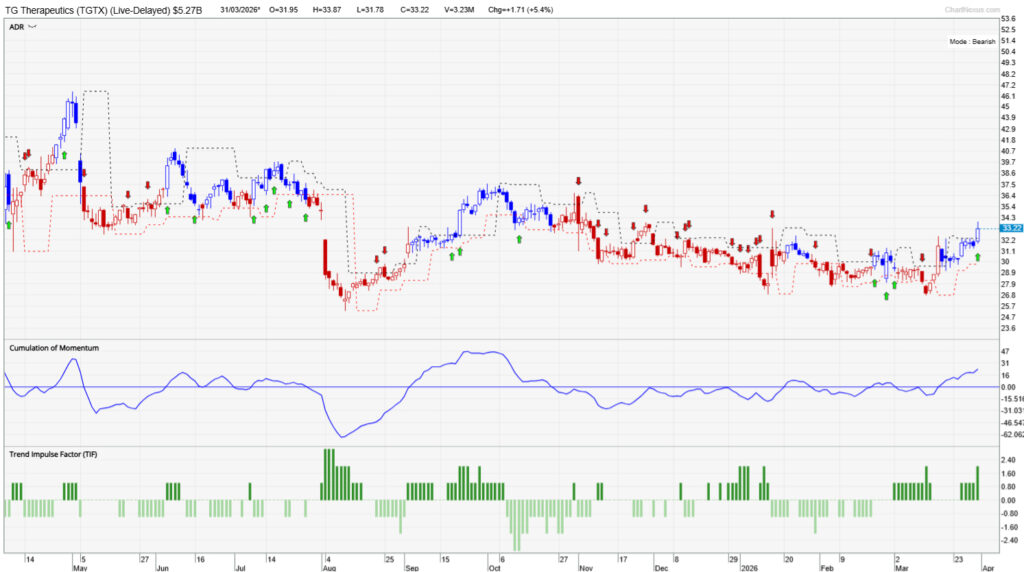This screenshot has height=572, width=1024.
Task: Click the red down-arrow signal above the late-October price spike
Action: (578, 181)
